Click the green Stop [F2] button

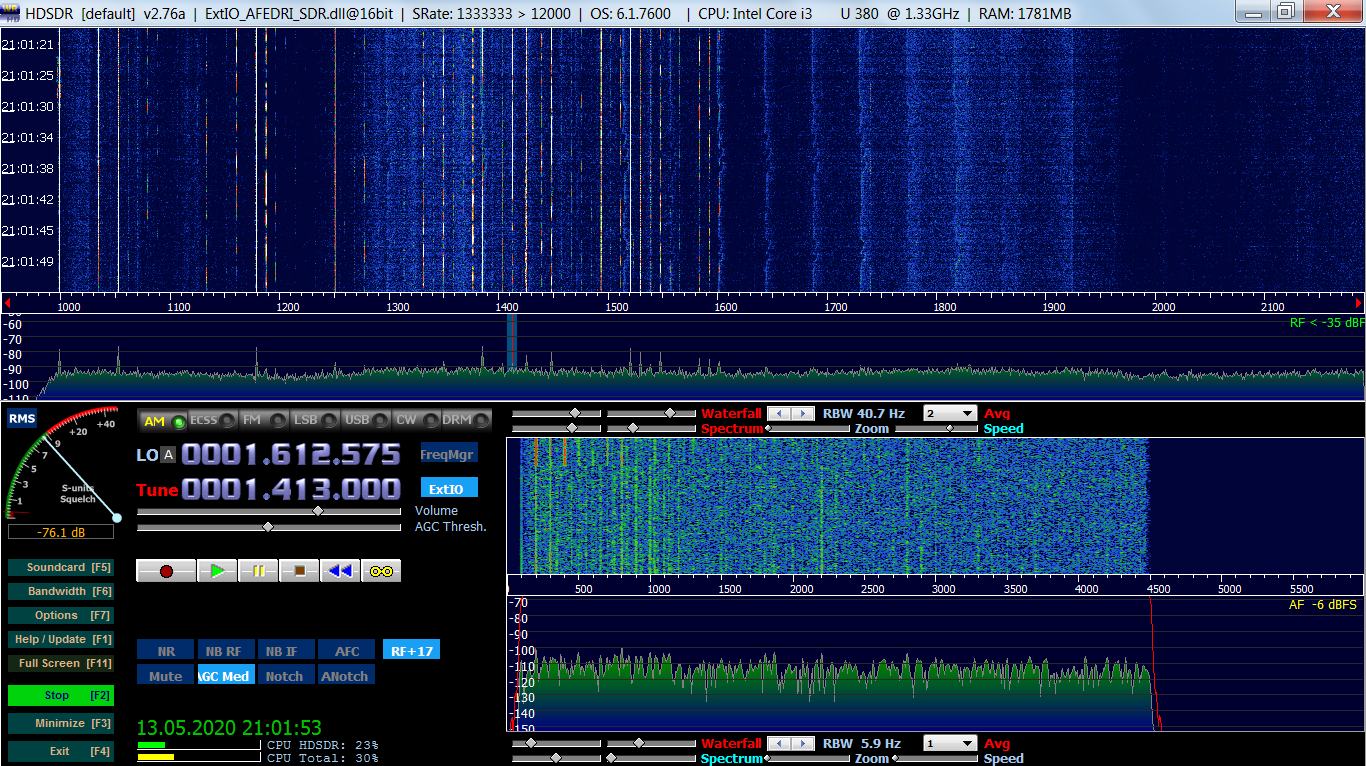[60, 695]
